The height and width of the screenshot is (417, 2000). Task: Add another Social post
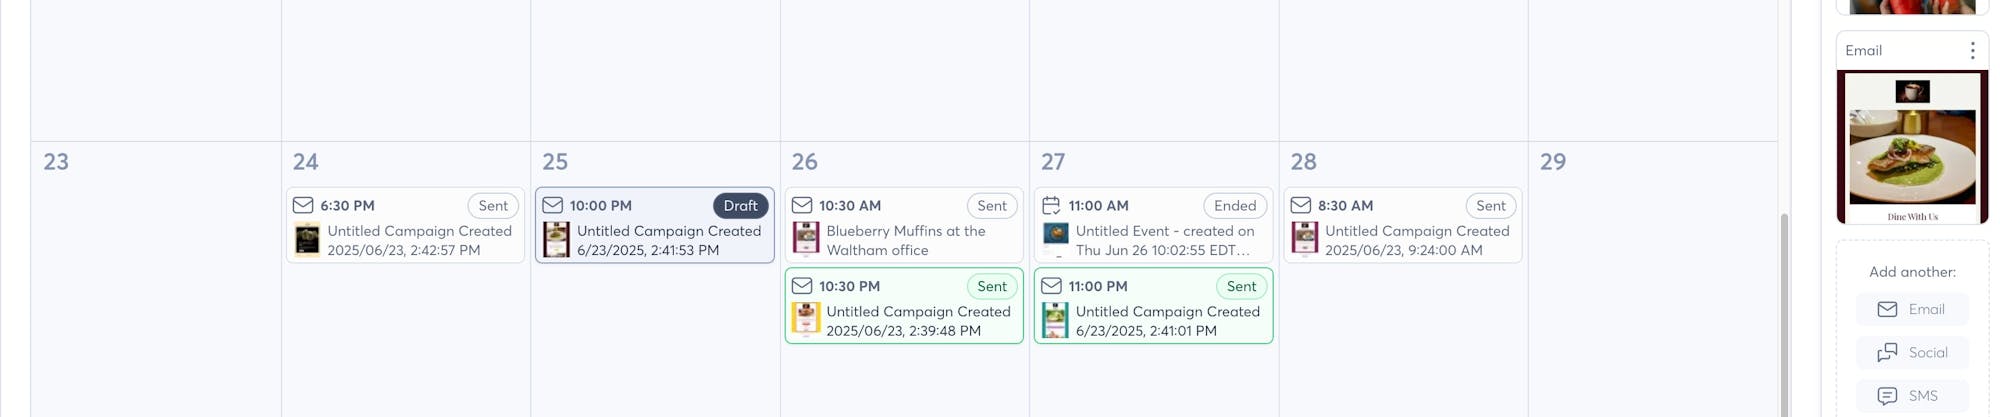(1912, 353)
